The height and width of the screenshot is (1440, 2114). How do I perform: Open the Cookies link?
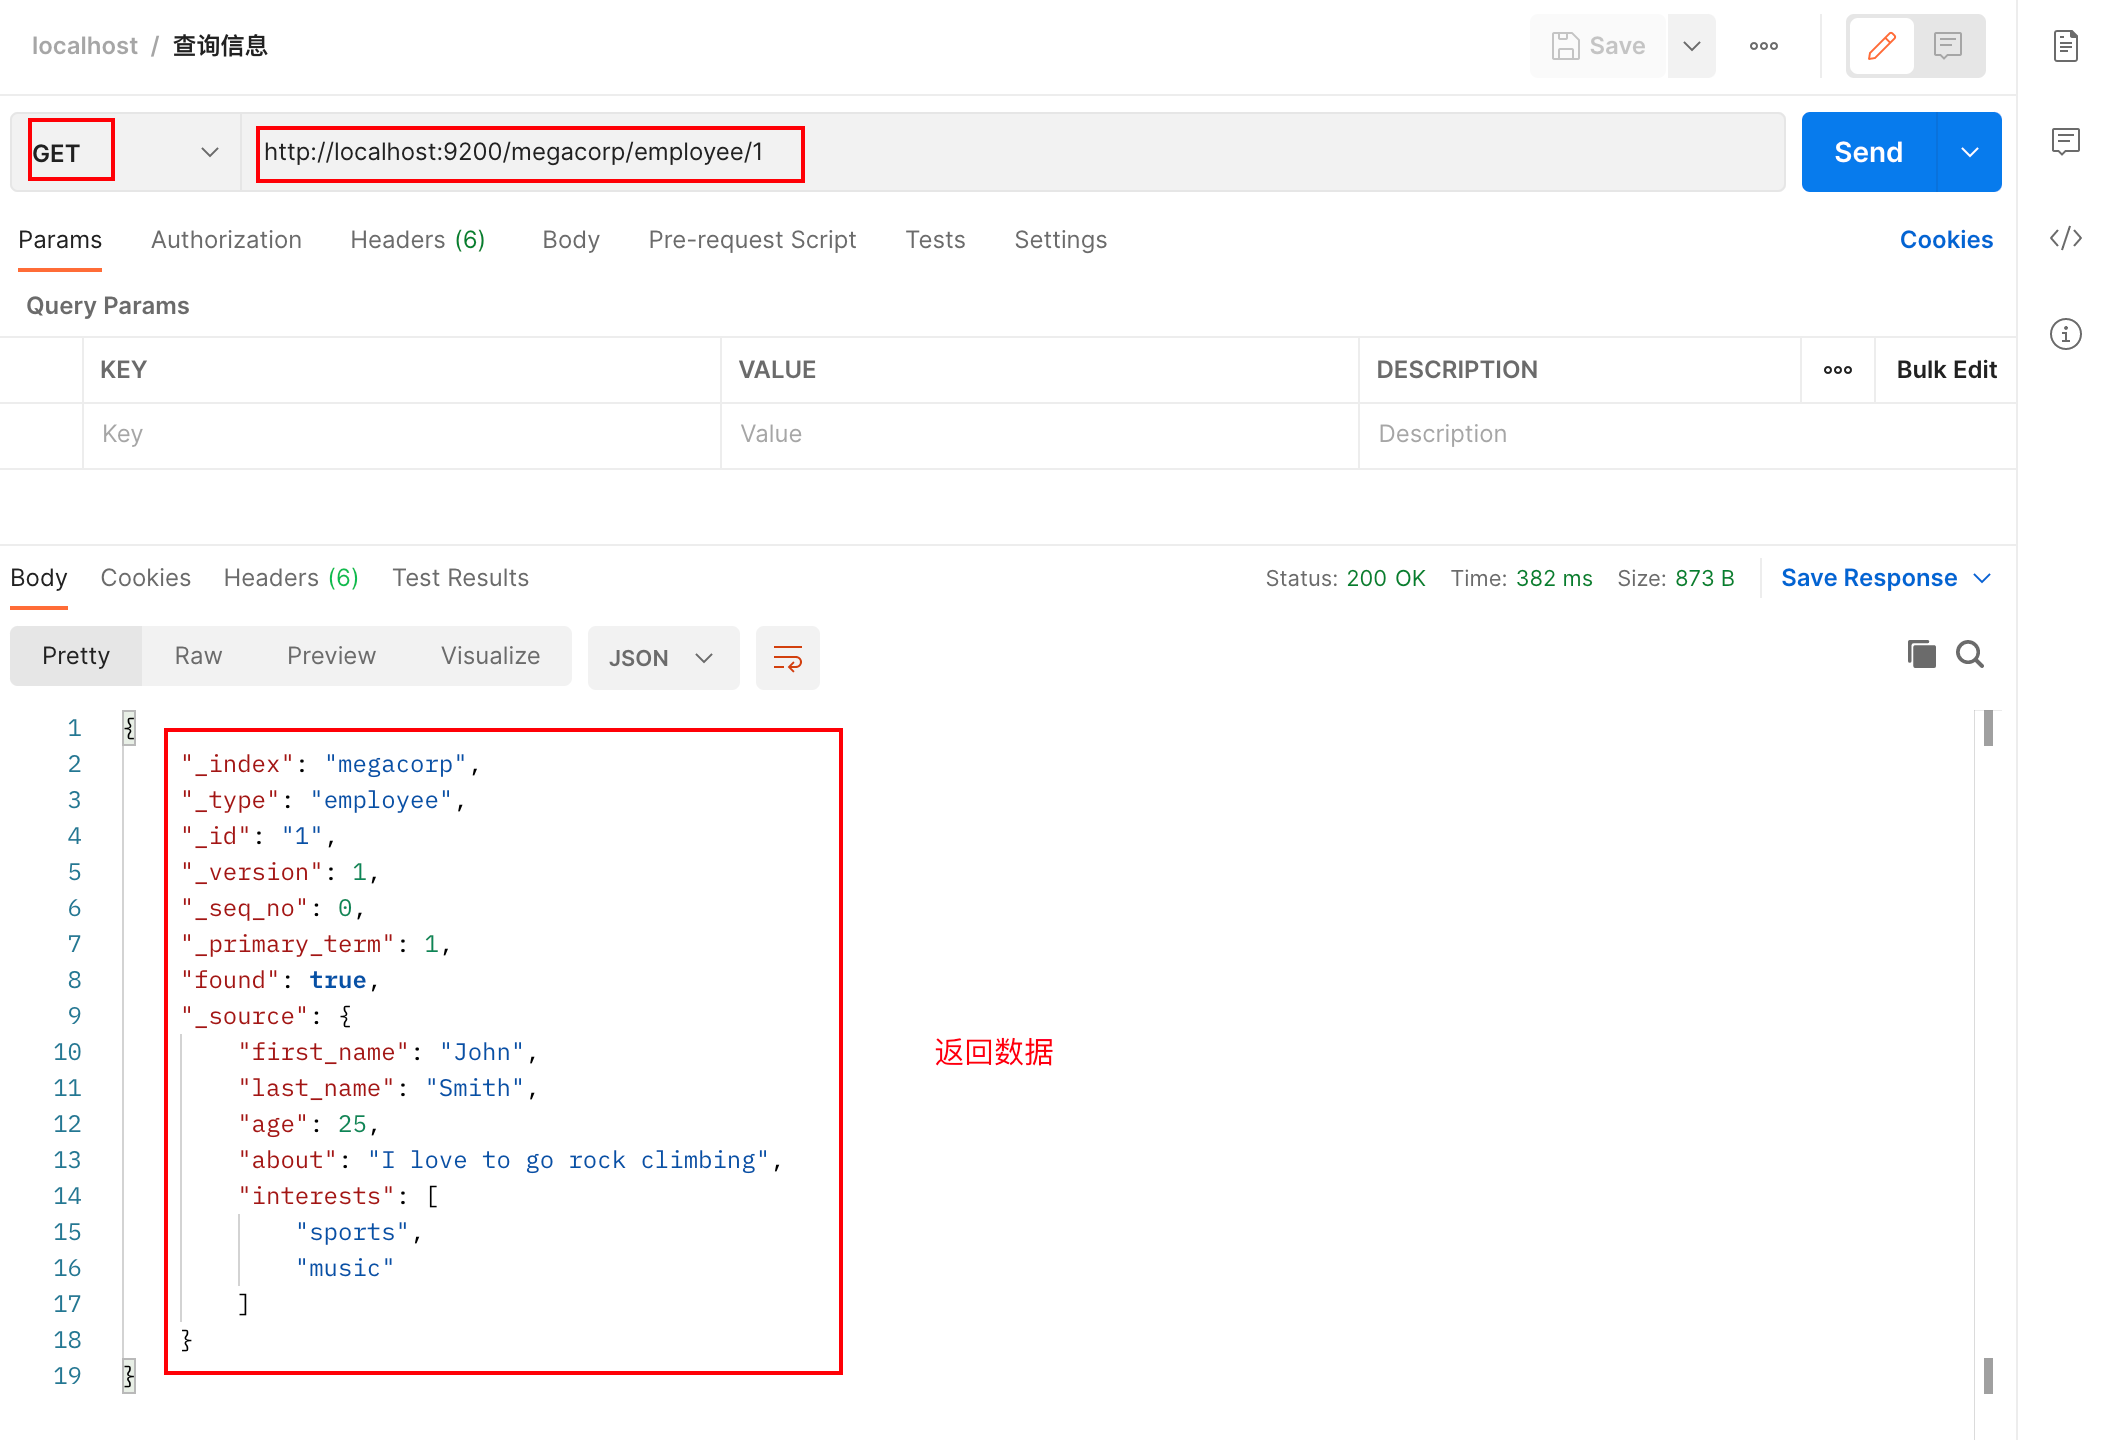(1945, 240)
